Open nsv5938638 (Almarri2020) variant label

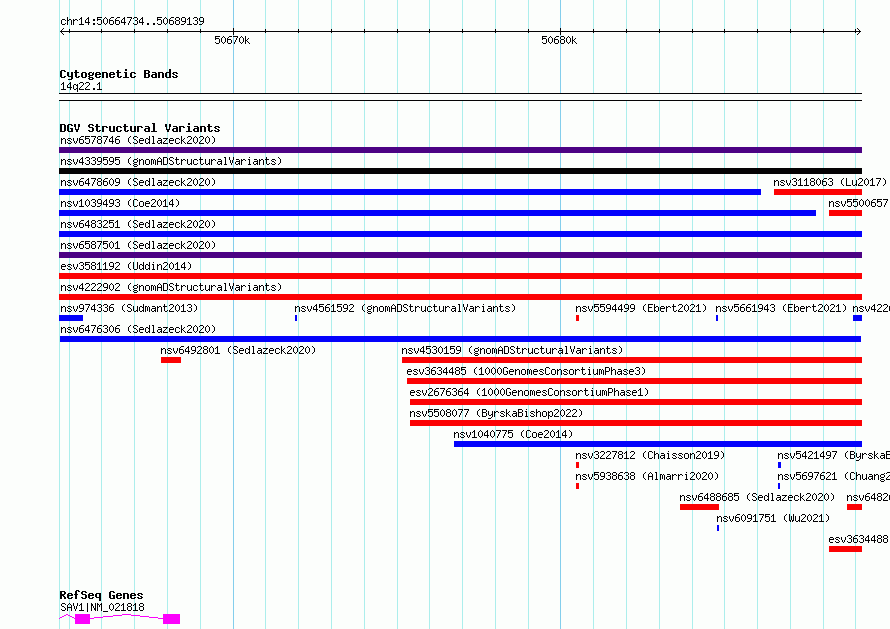pyautogui.click(x=647, y=476)
